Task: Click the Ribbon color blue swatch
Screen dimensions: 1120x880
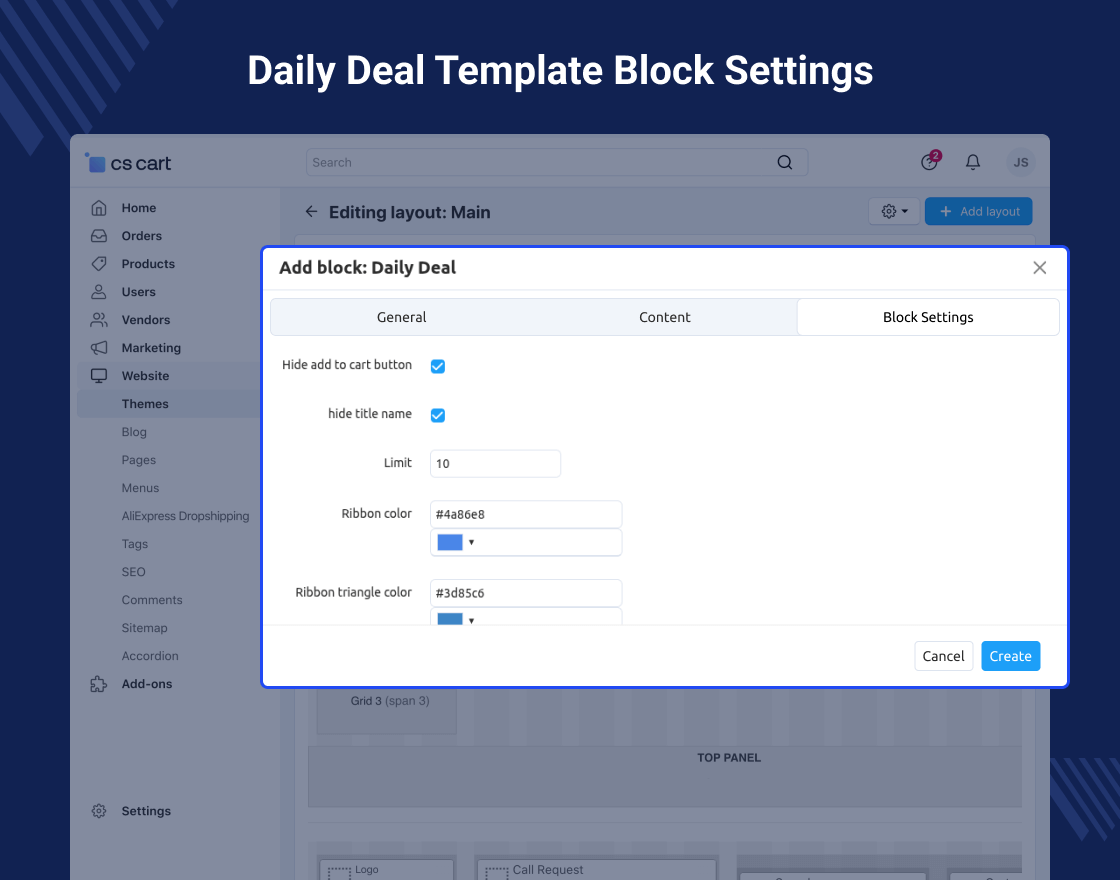Action: tap(450, 542)
